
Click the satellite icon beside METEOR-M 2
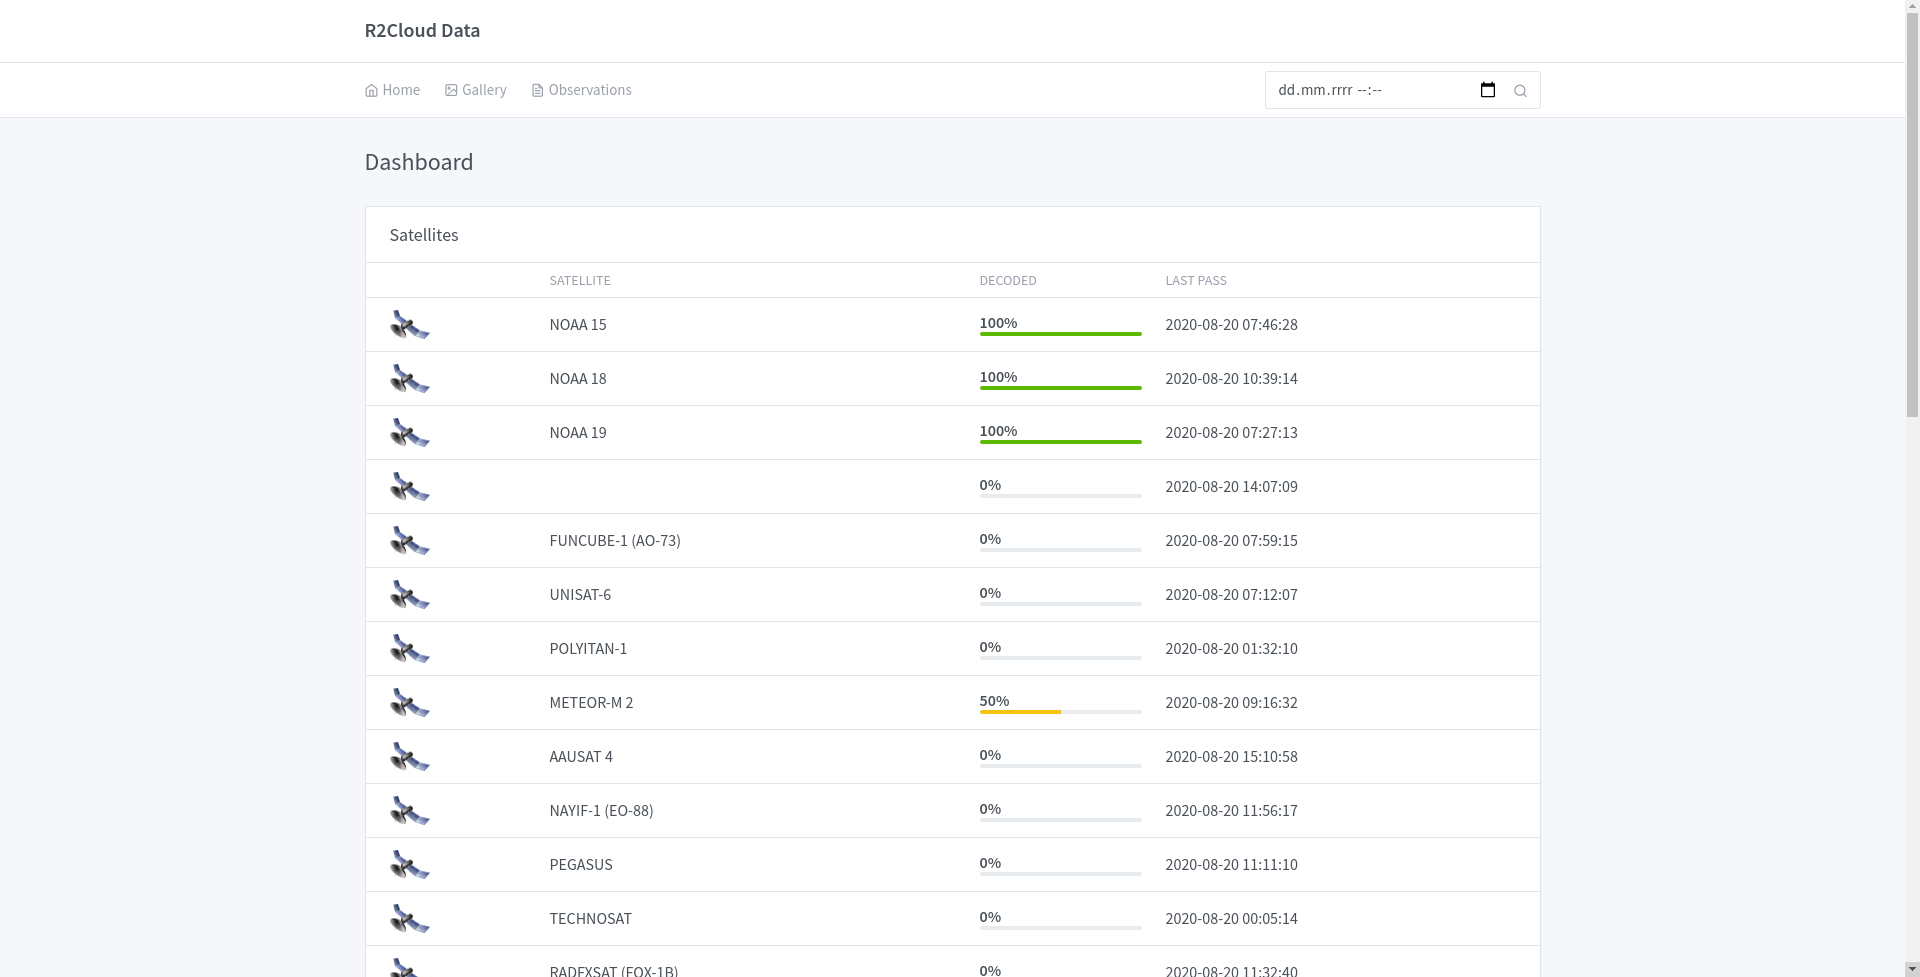pyautogui.click(x=410, y=703)
